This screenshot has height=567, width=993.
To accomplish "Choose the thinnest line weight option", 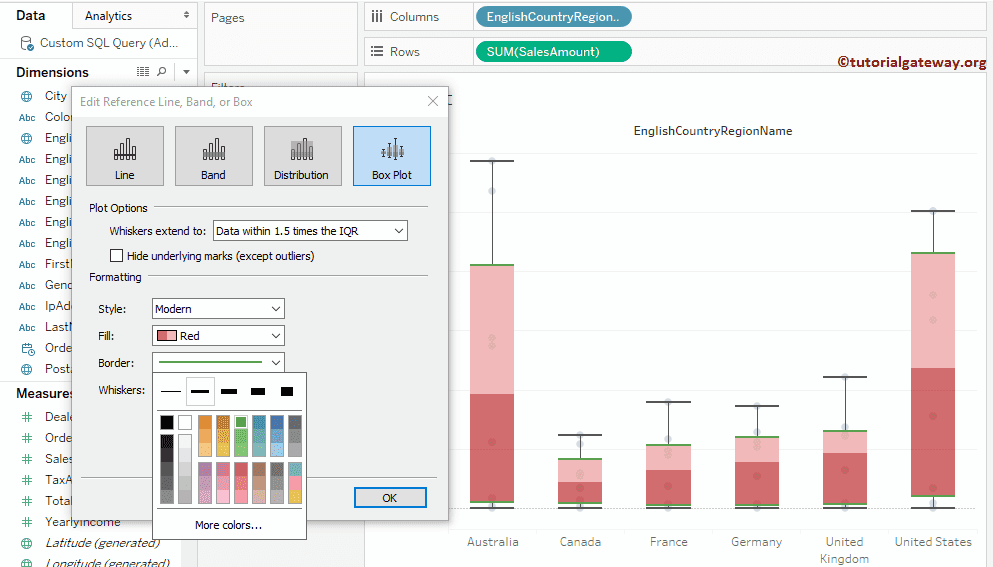I will point(171,392).
